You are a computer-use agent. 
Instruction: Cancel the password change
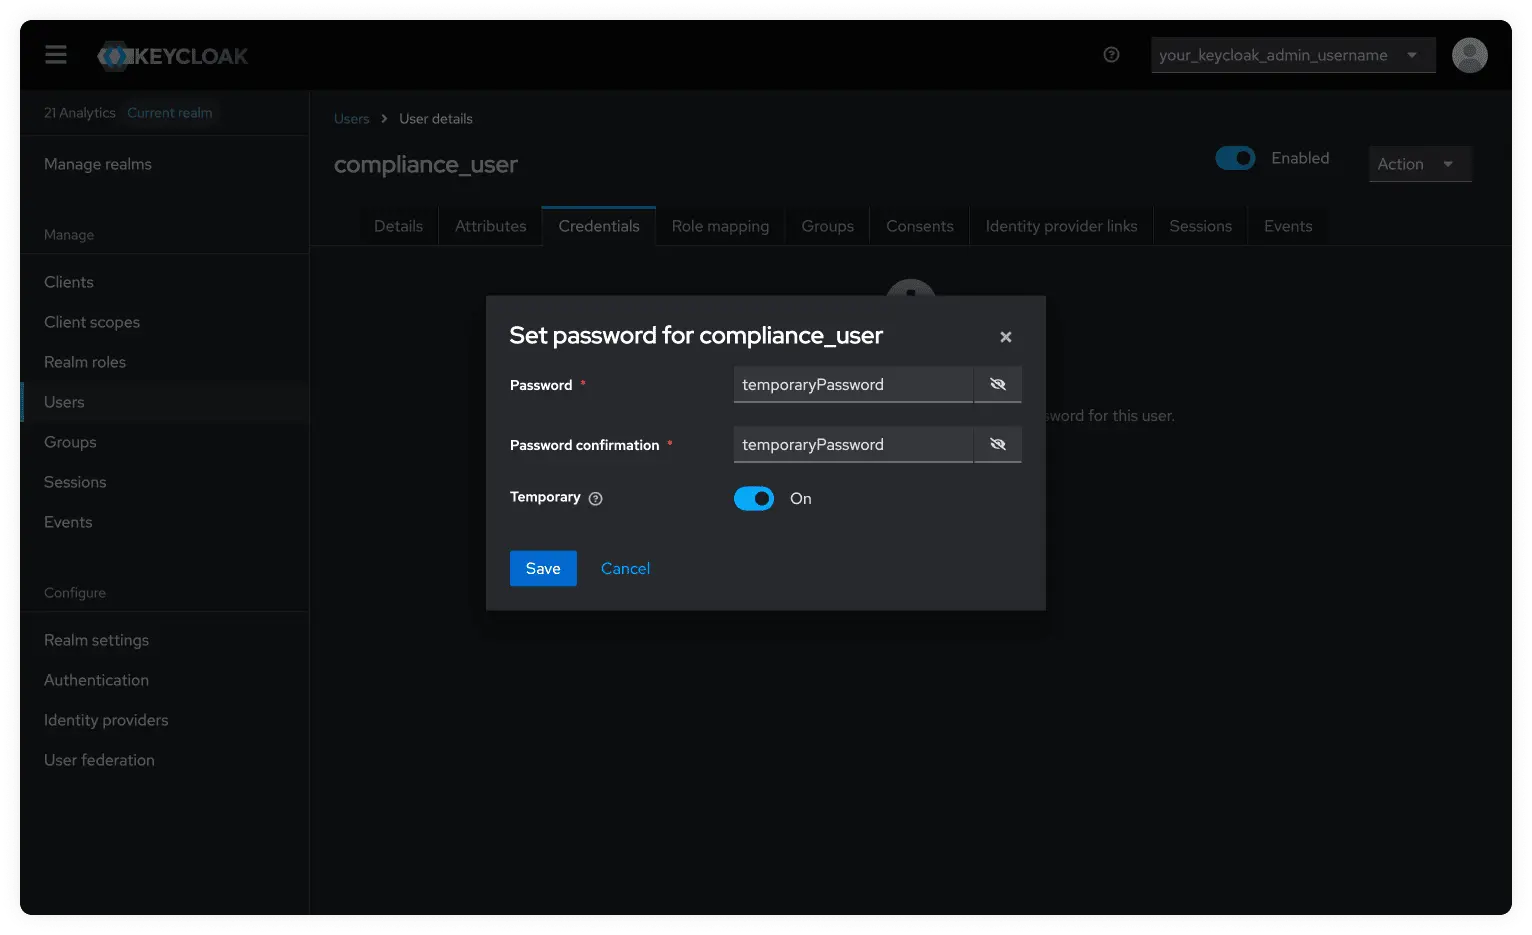pos(625,568)
